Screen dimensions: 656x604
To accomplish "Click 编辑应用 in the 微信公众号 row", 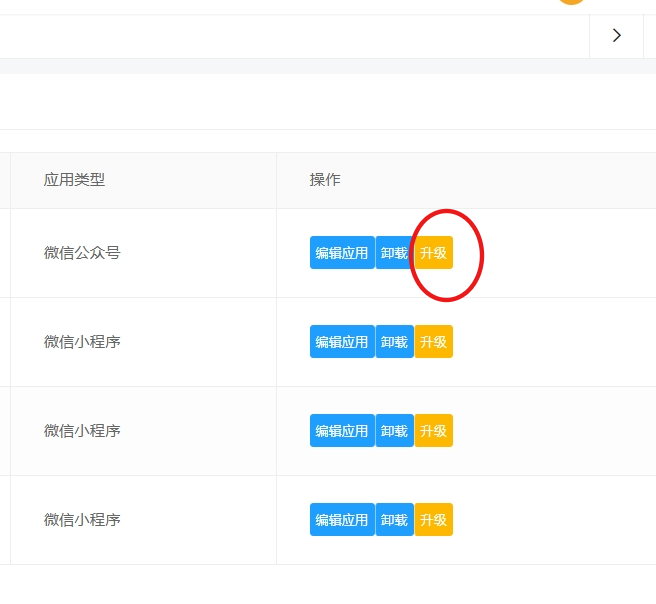I will tap(342, 253).
